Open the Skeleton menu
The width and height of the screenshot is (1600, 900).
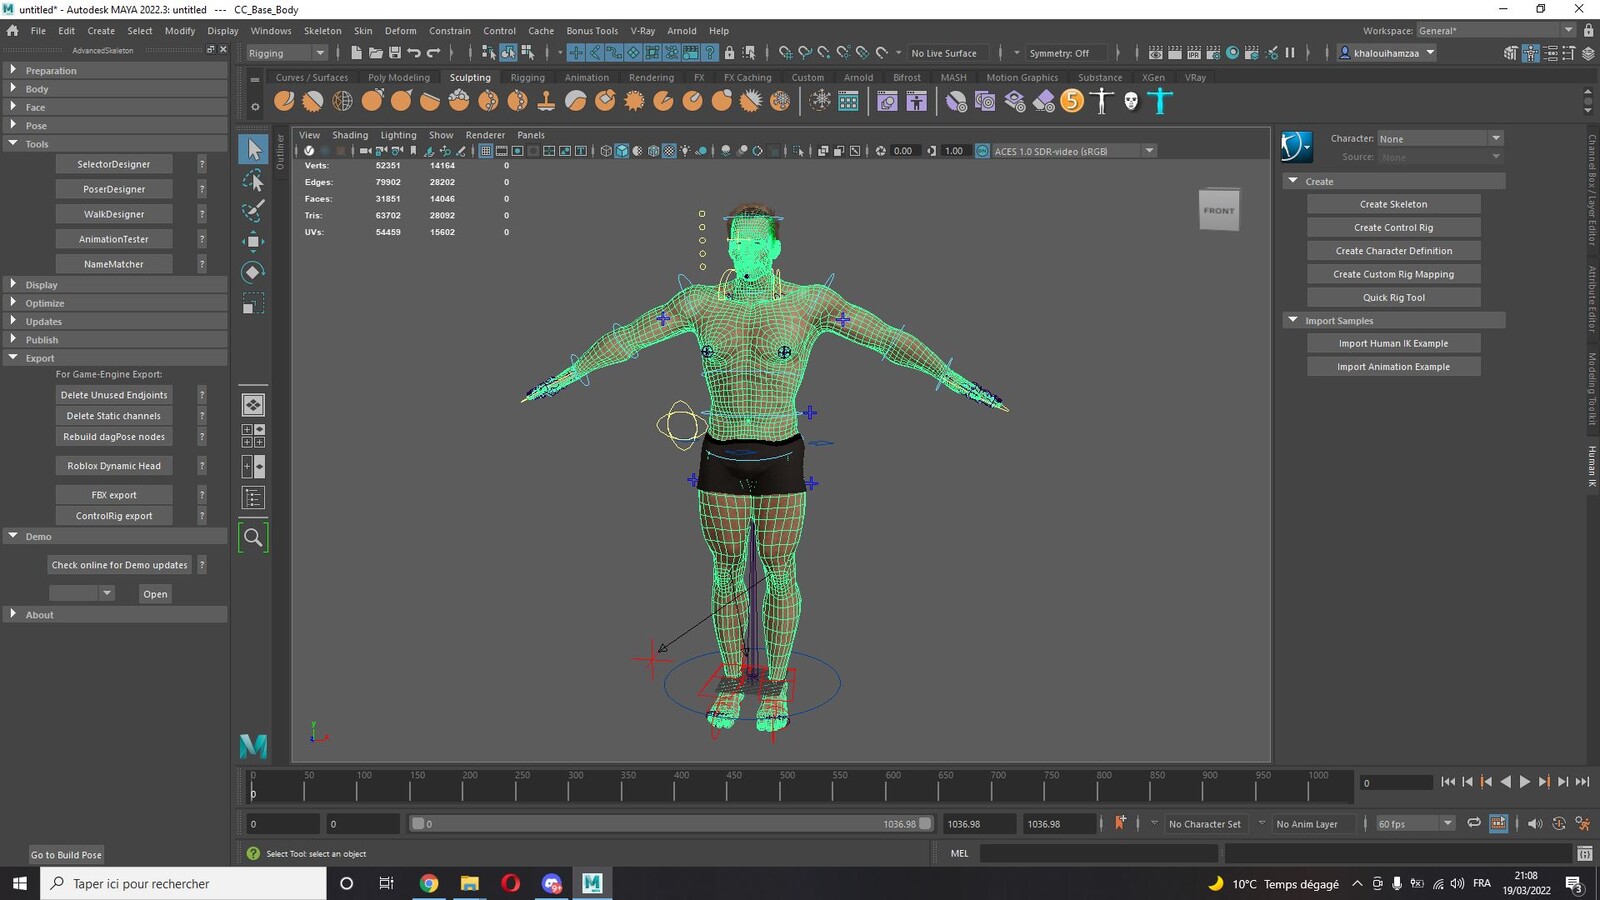322,31
